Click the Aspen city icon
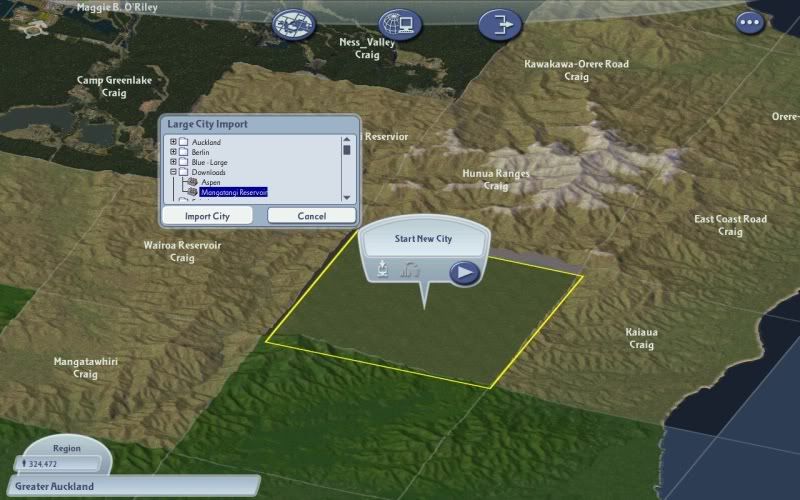The image size is (800, 500). (x=192, y=182)
